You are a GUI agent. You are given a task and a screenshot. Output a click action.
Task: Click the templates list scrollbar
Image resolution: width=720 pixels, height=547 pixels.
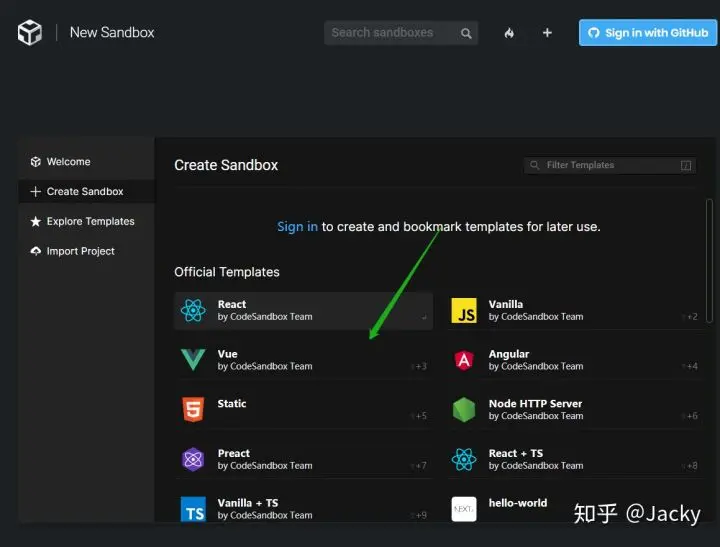click(x=710, y=260)
